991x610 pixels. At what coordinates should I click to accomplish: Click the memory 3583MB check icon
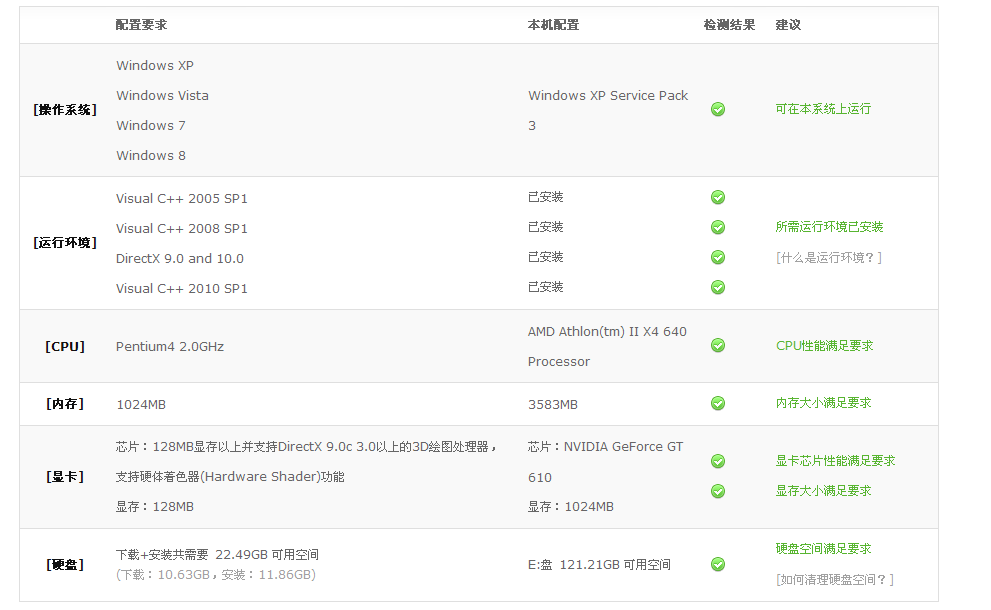pos(718,403)
